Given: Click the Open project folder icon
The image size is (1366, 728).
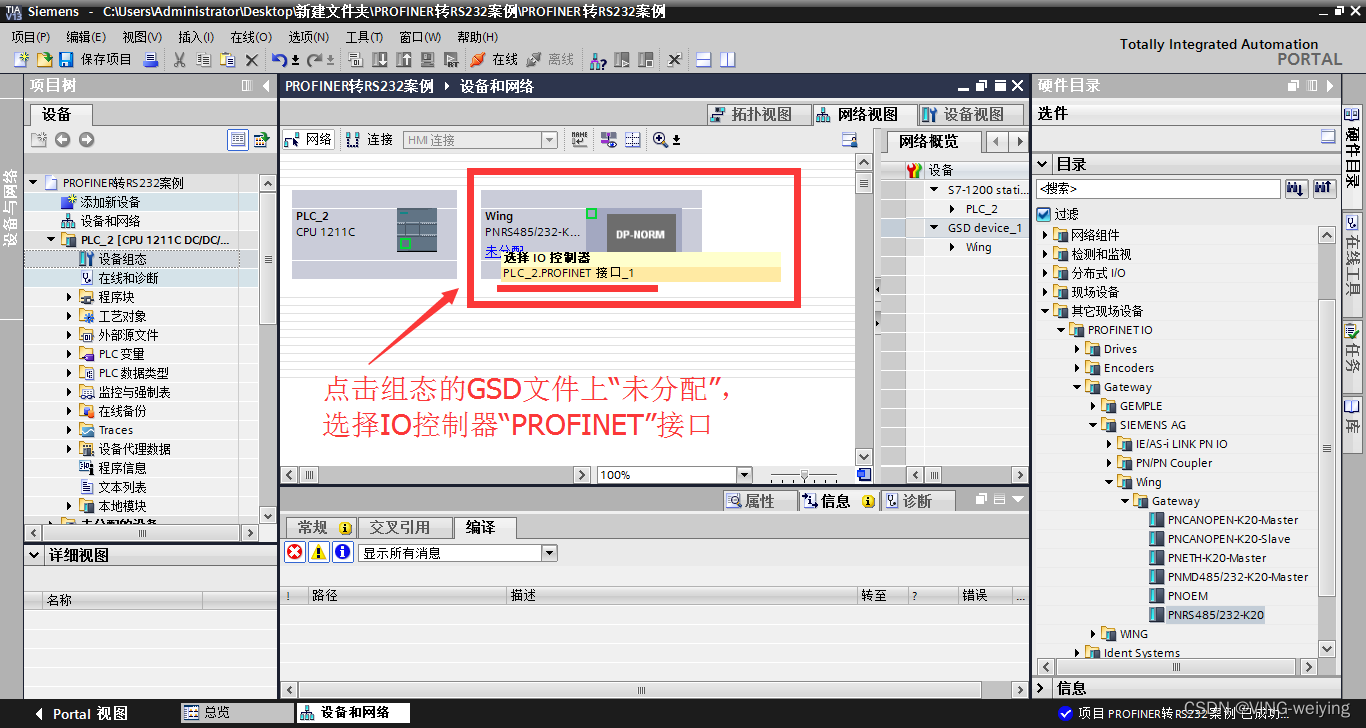Looking at the screenshot, I should click(x=44, y=60).
